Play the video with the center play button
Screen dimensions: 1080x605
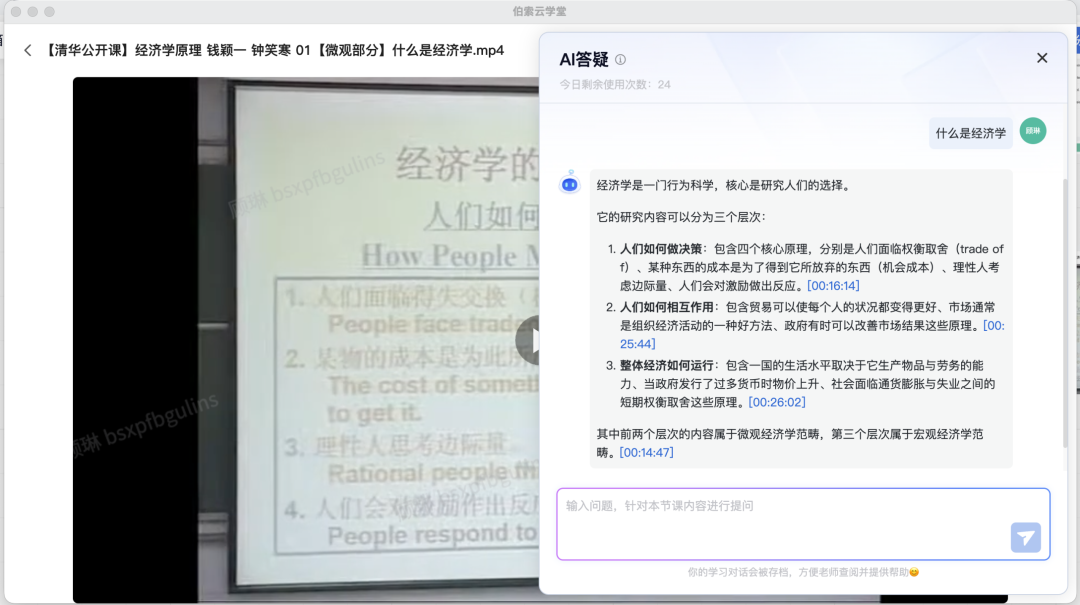click(x=528, y=340)
